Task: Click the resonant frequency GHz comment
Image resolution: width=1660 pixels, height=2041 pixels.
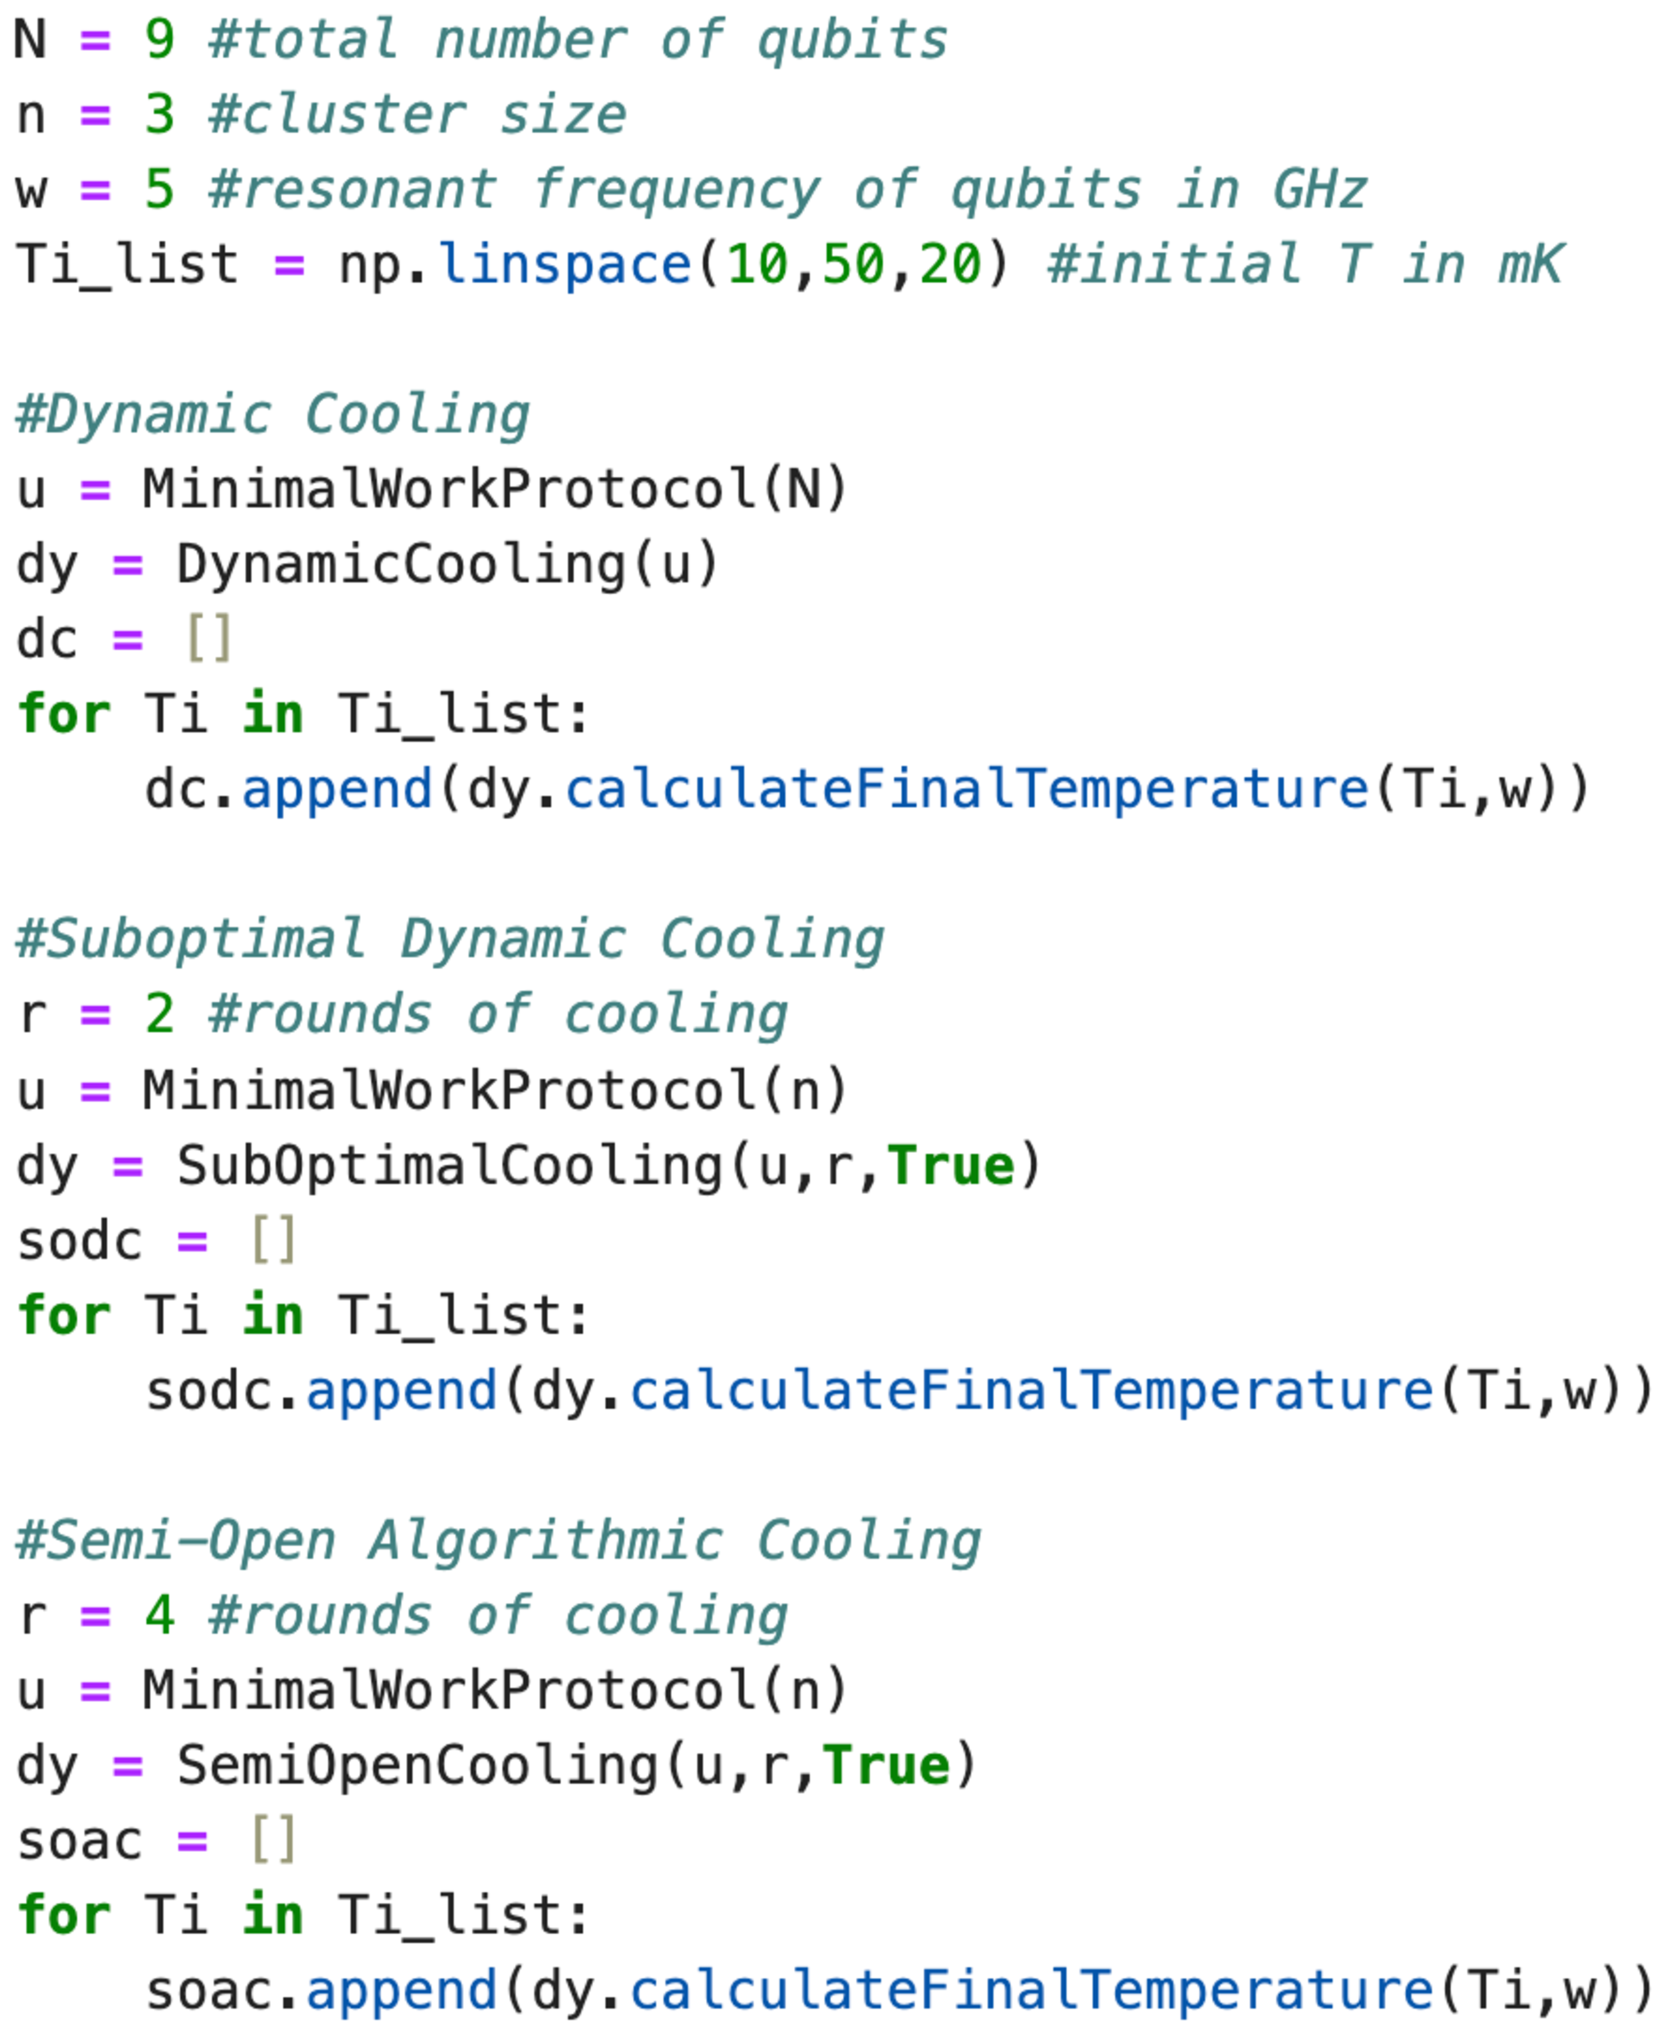Action: pos(787,190)
